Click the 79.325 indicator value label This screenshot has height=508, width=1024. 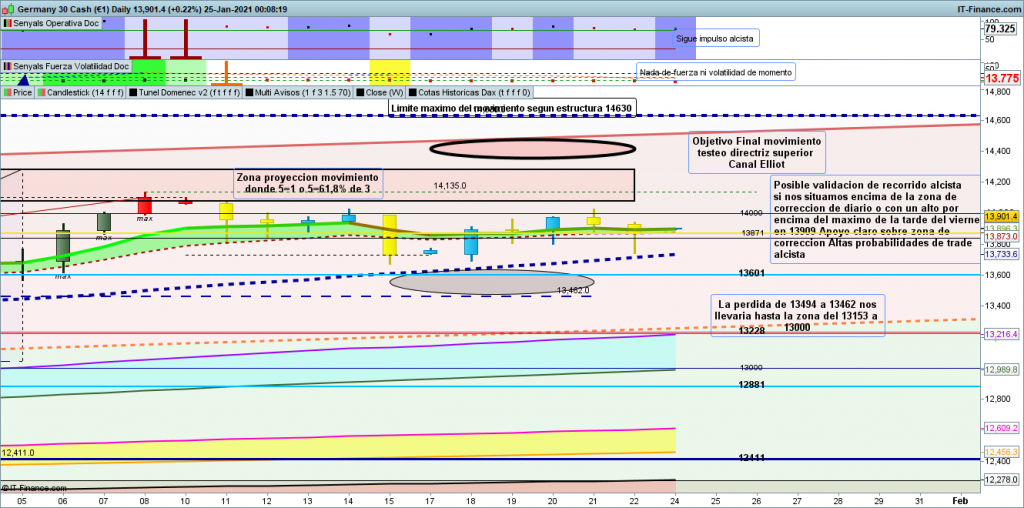(1001, 28)
